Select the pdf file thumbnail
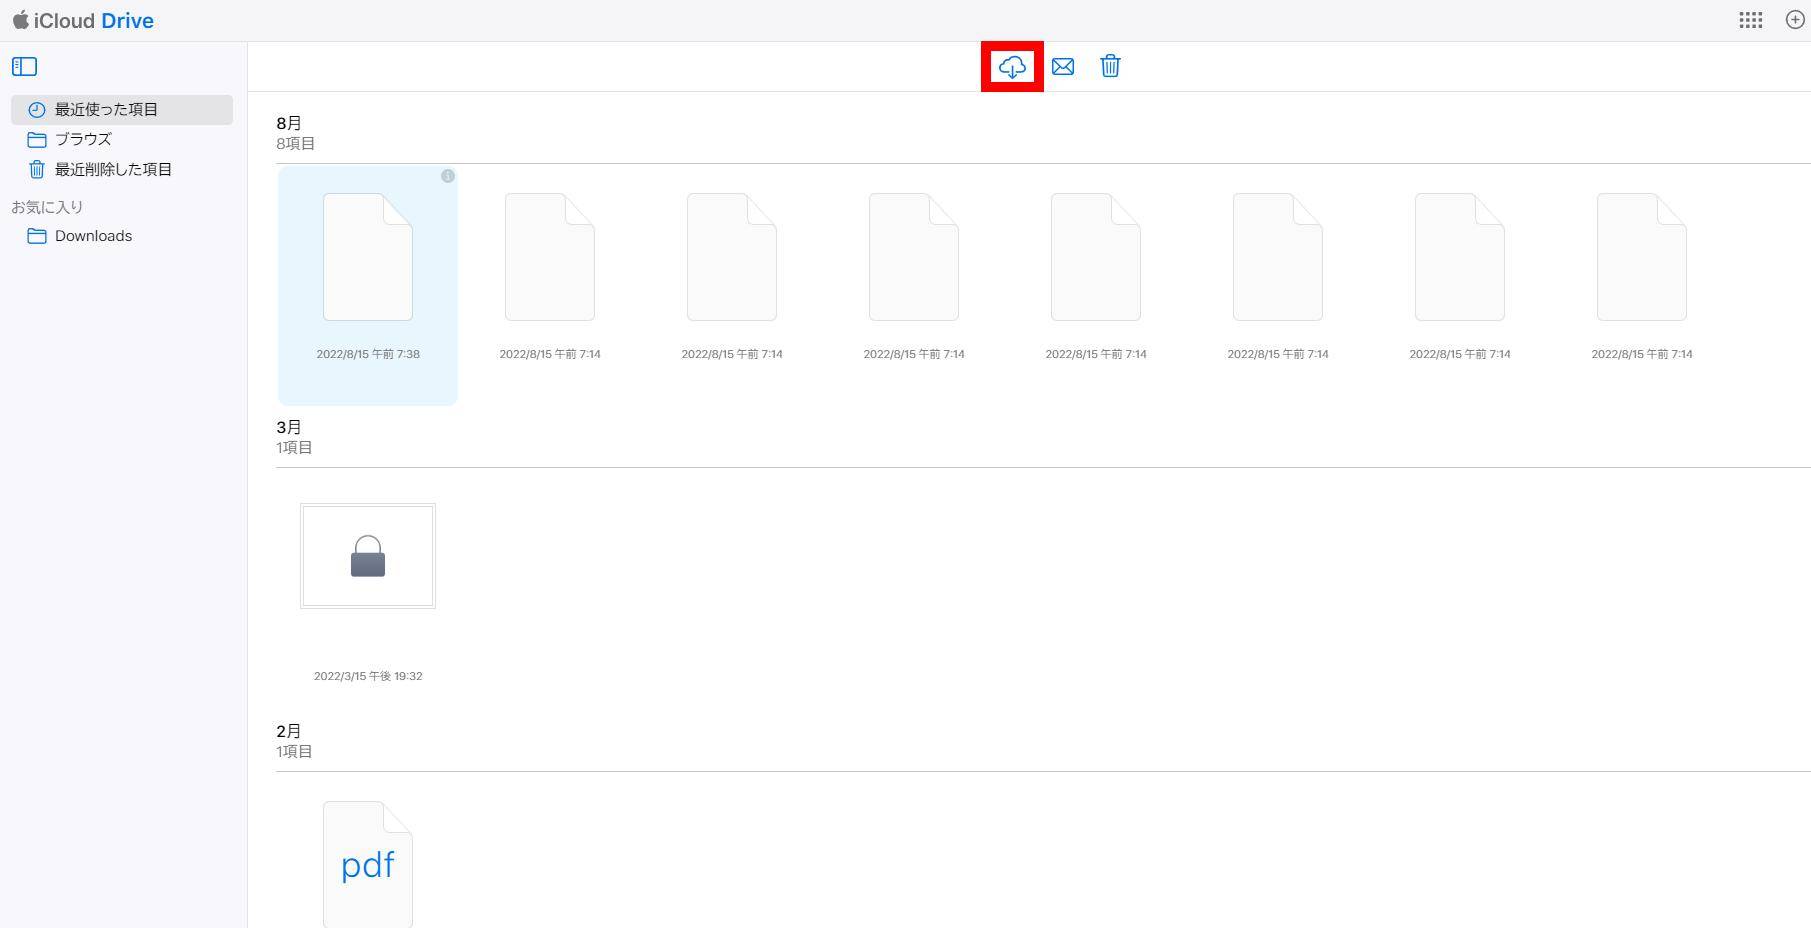Viewport: 1811px width, 928px height. tap(368, 865)
